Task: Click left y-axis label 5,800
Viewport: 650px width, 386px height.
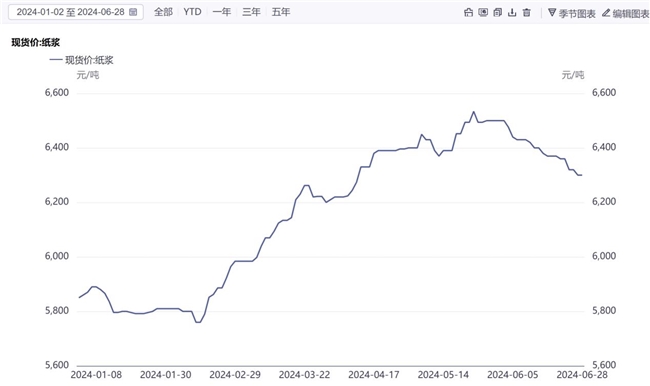Action: tap(57, 311)
